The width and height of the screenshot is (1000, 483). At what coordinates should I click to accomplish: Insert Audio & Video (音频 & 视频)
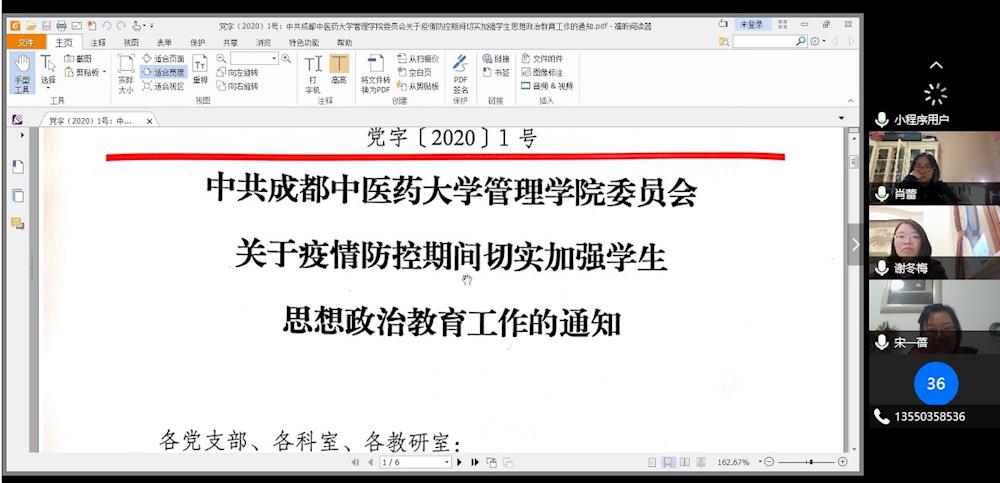[547, 85]
